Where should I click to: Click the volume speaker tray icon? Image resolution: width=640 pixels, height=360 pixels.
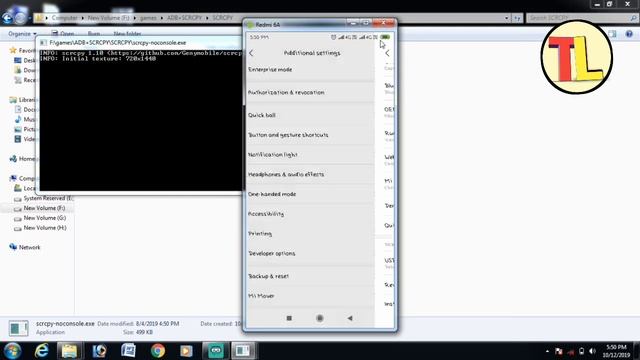pos(592,351)
